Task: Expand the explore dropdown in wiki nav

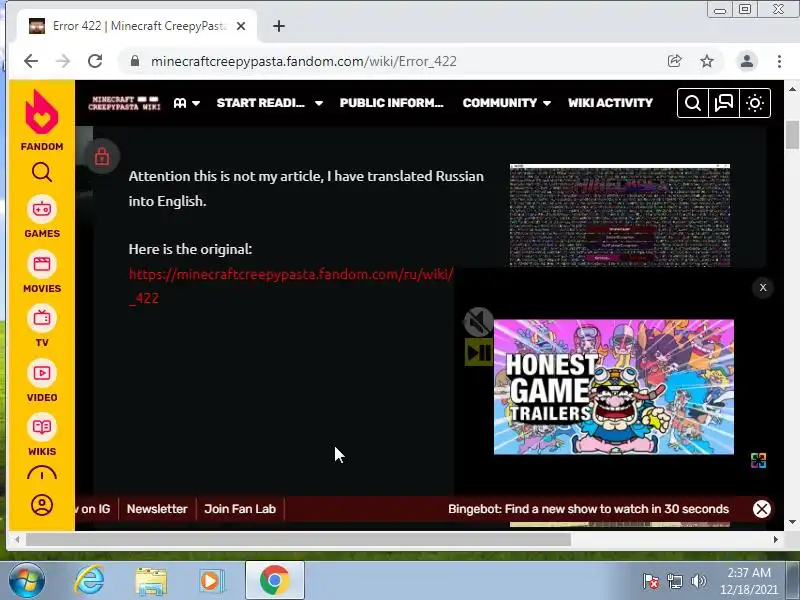Action: point(186,103)
